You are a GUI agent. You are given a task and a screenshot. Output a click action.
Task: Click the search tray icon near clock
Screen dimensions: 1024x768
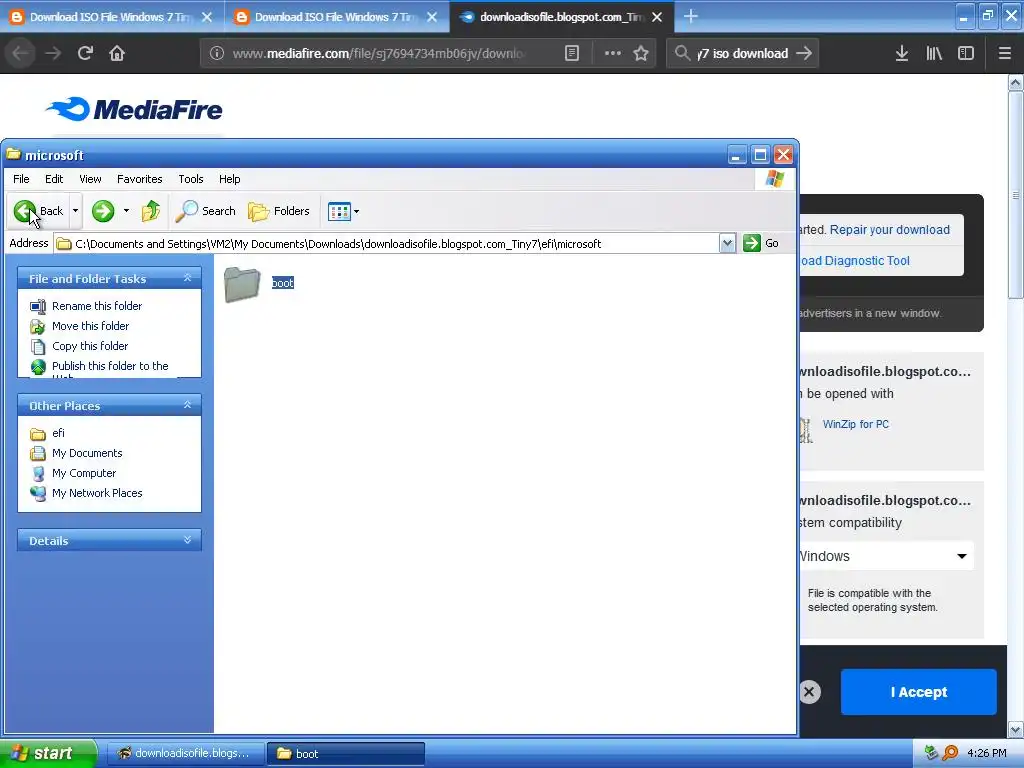[951, 753]
